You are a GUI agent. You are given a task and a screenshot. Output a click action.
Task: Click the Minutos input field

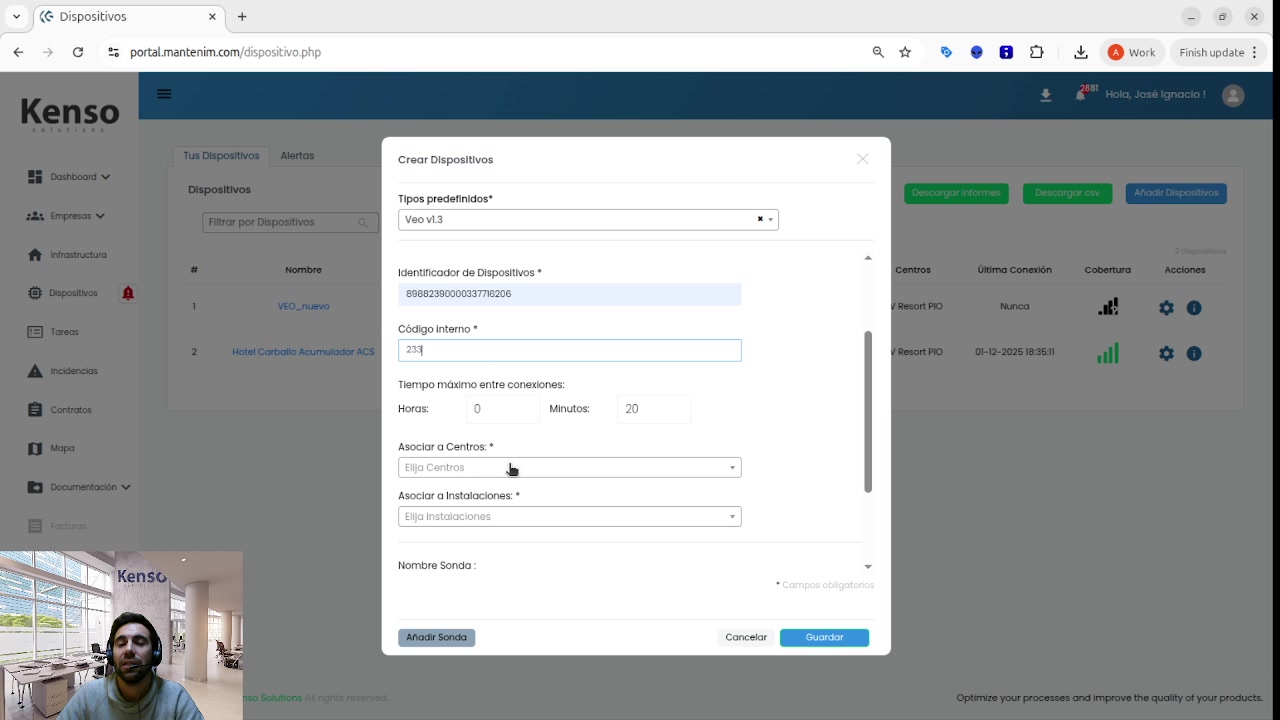tap(653, 408)
